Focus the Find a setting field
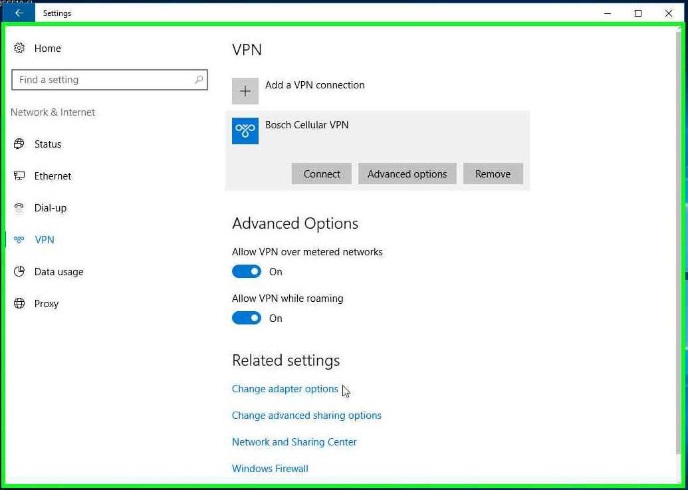Image resolution: width=688 pixels, height=490 pixels. pos(109,79)
